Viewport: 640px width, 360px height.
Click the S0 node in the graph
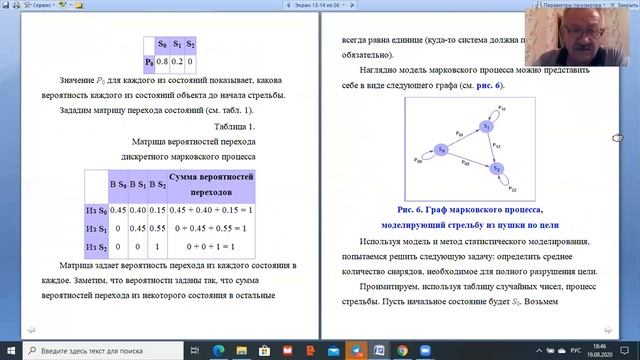(x=441, y=150)
